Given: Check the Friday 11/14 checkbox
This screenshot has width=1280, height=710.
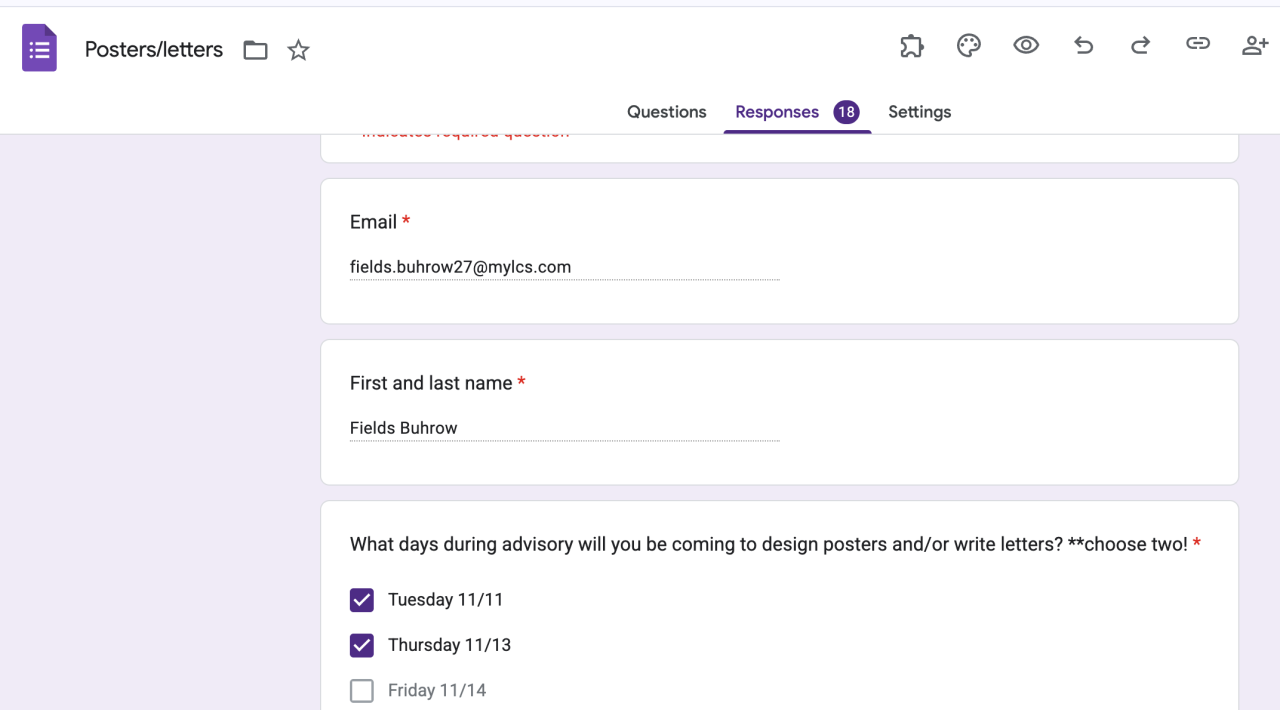Looking at the screenshot, I should pyautogui.click(x=362, y=690).
